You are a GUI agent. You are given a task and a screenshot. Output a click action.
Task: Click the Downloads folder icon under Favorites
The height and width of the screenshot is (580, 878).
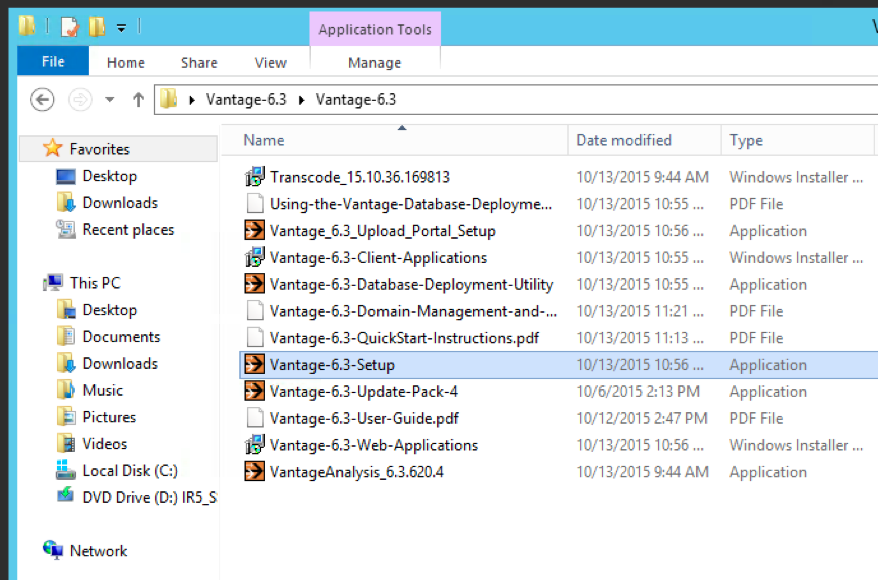66,203
